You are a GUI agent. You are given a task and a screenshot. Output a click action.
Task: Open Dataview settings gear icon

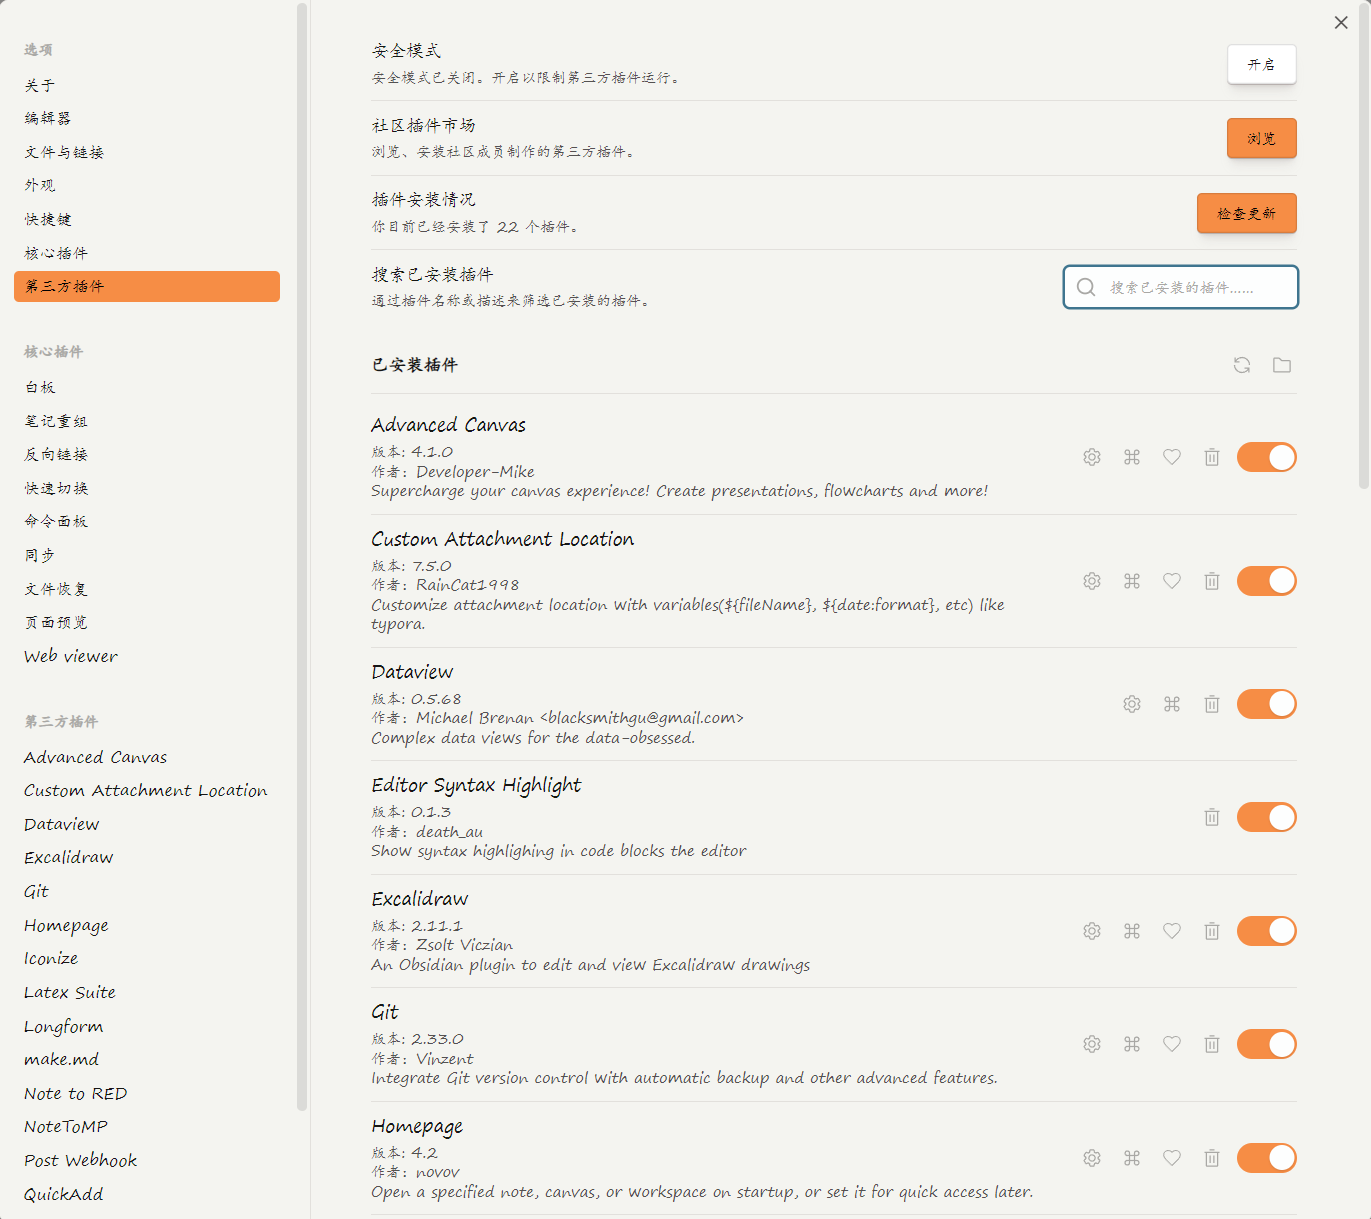coord(1132,704)
